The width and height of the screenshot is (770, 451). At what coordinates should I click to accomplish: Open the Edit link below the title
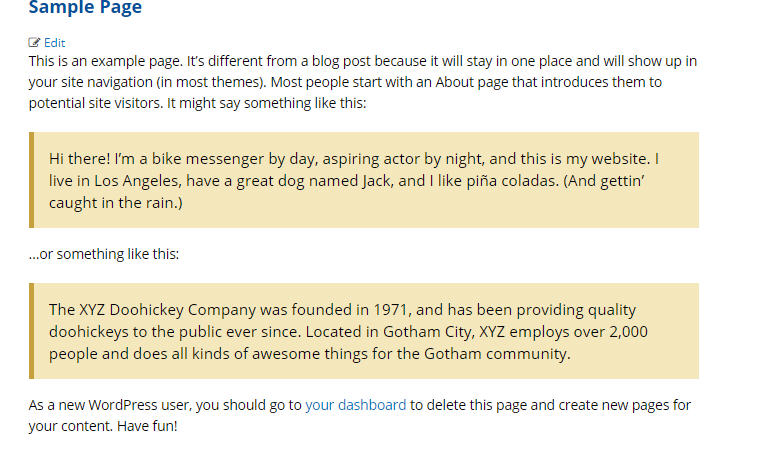click(55, 43)
